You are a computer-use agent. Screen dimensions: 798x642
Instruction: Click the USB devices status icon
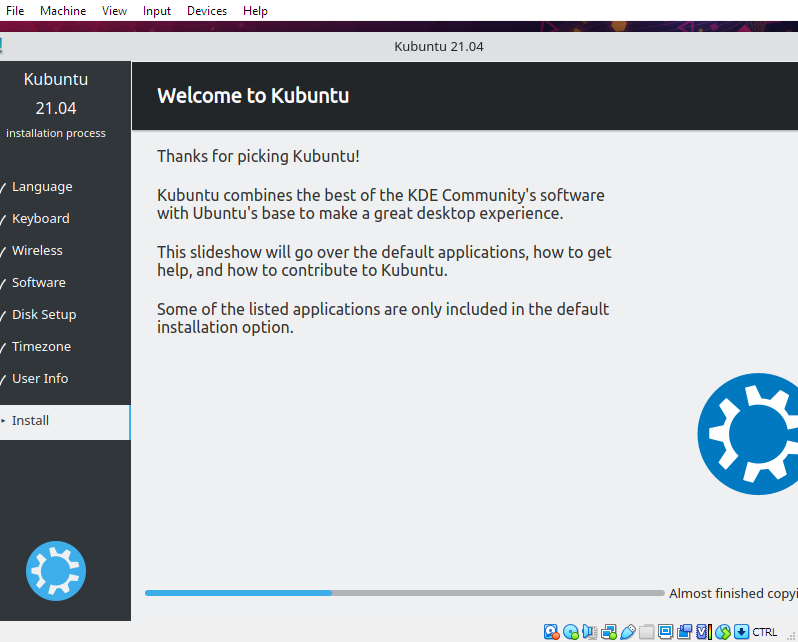[x=628, y=632]
